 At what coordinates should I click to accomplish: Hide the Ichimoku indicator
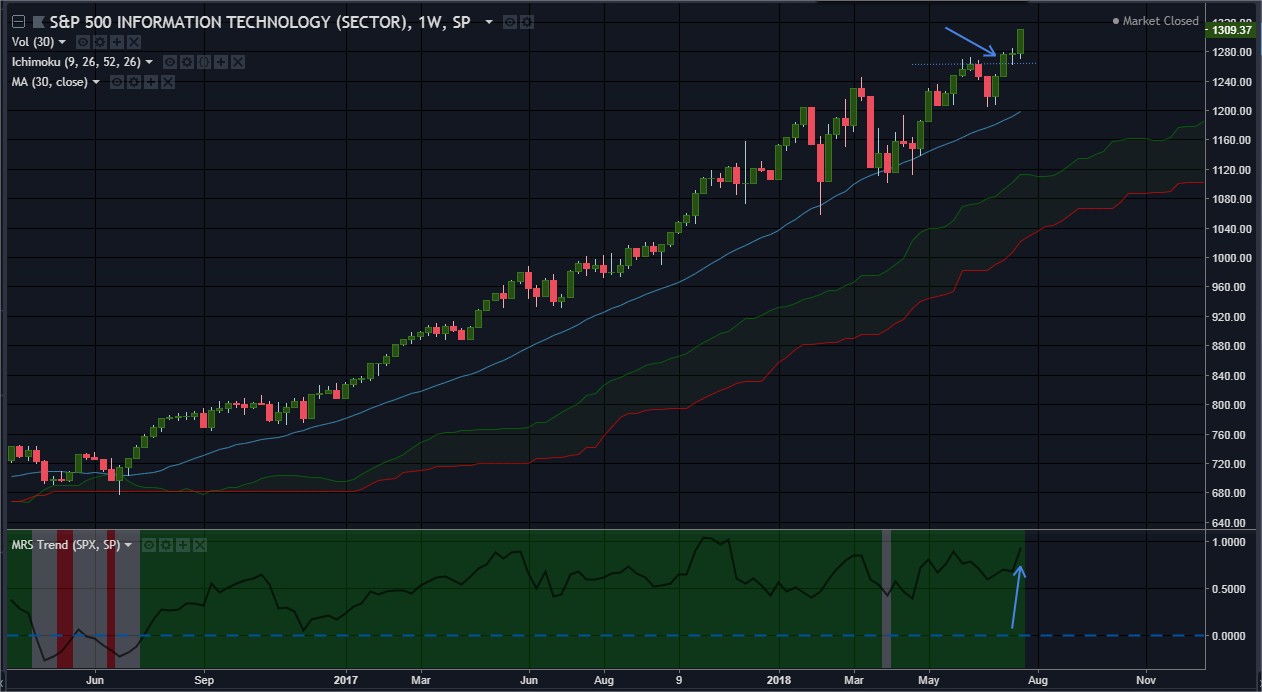point(170,62)
